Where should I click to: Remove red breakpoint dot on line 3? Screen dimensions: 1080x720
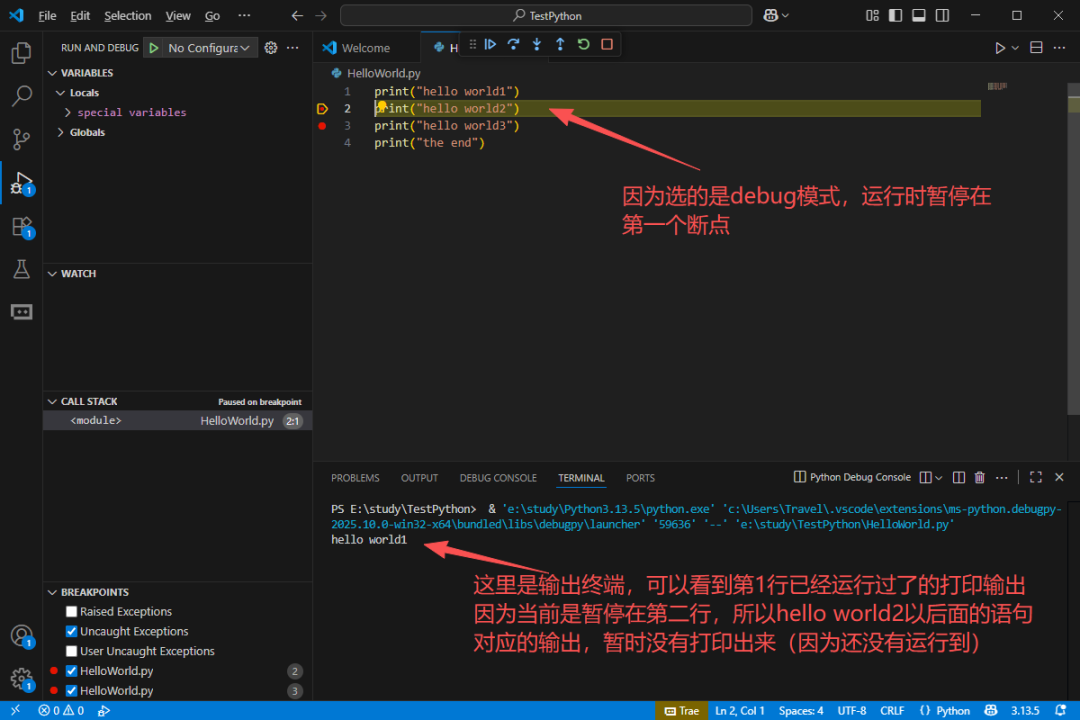(322, 126)
